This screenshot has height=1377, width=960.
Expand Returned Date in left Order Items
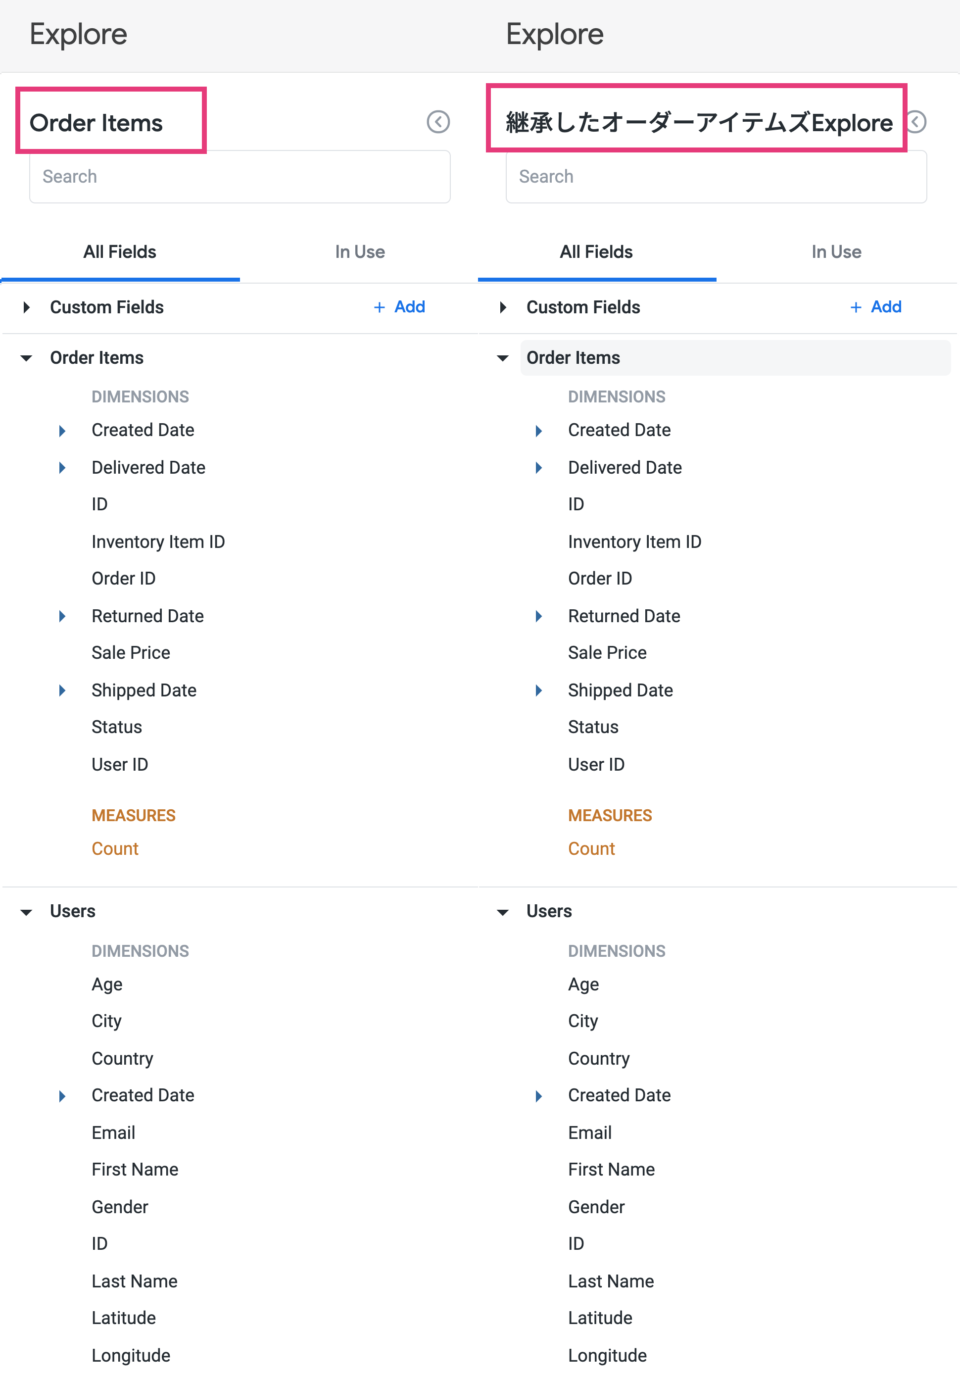tap(62, 616)
